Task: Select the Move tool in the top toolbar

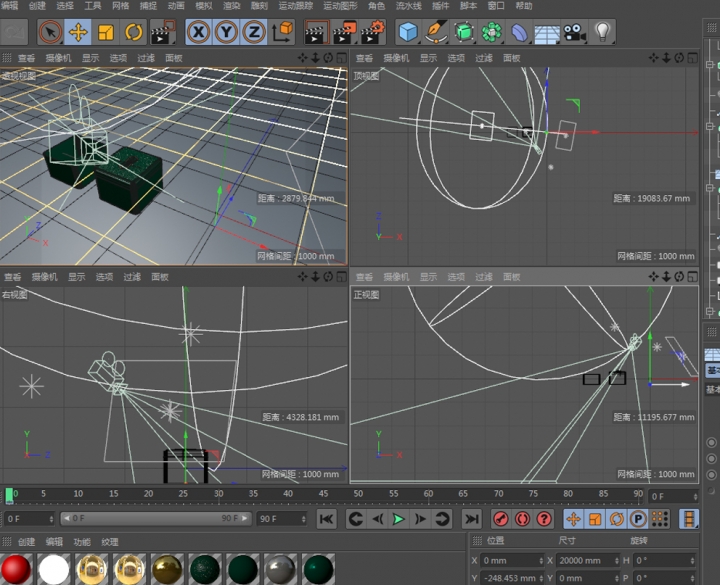Action: [x=78, y=32]
